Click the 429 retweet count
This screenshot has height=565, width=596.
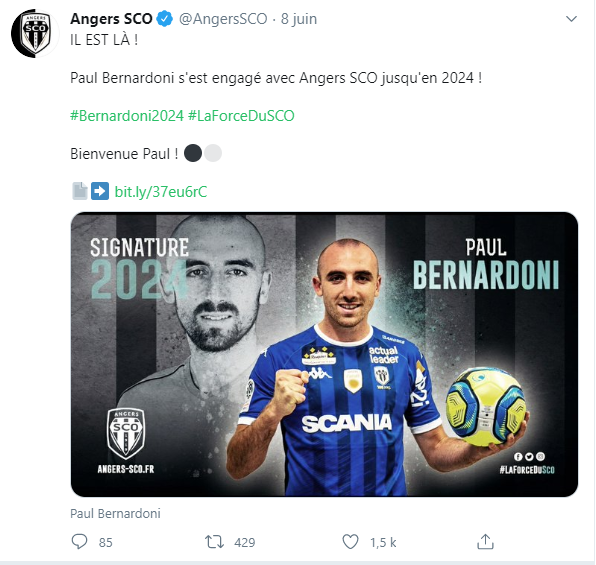245,543
